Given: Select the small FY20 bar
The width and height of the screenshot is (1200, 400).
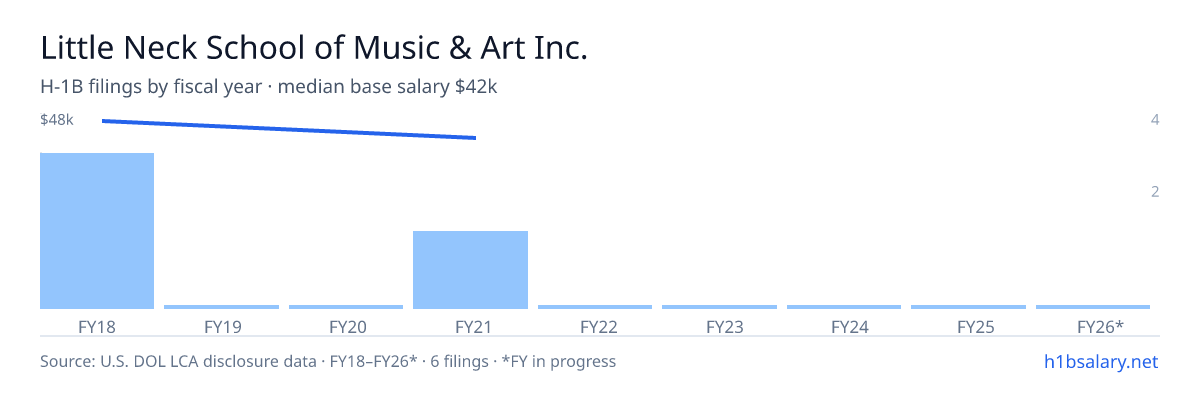Looking at the screenshot, I should (x=346, y=307).
